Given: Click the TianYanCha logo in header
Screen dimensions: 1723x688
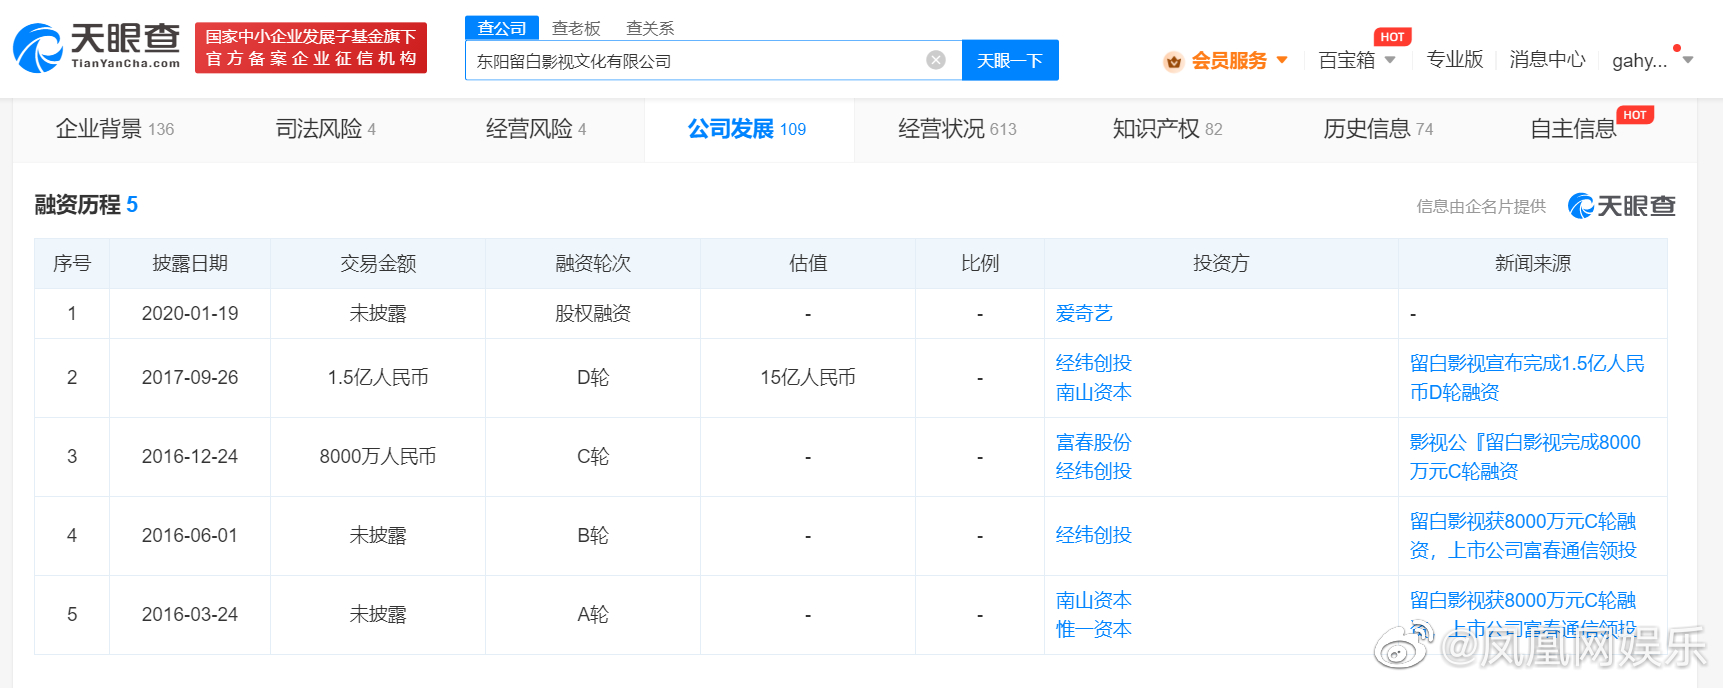Looking at the screenshot, I should [x=96, y=47].
